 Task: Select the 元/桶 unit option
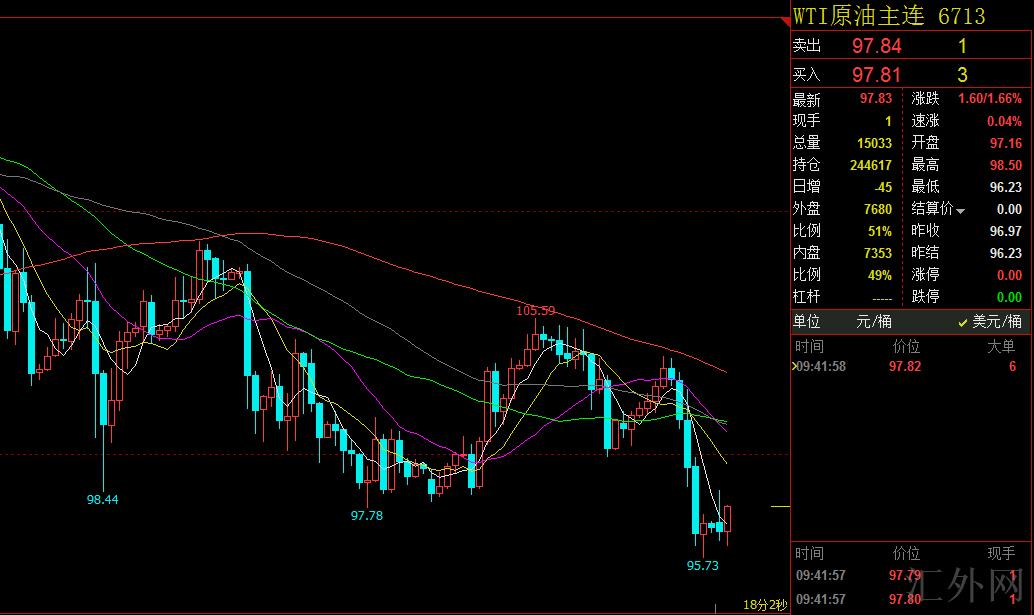pos(874,322)
